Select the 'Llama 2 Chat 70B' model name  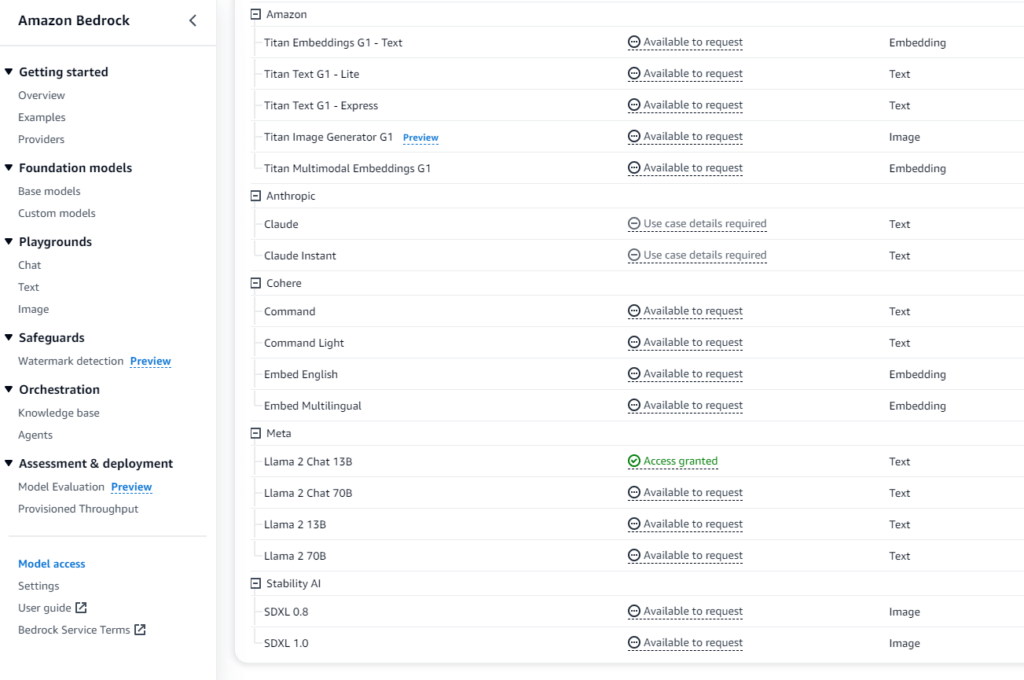[308, 493]
